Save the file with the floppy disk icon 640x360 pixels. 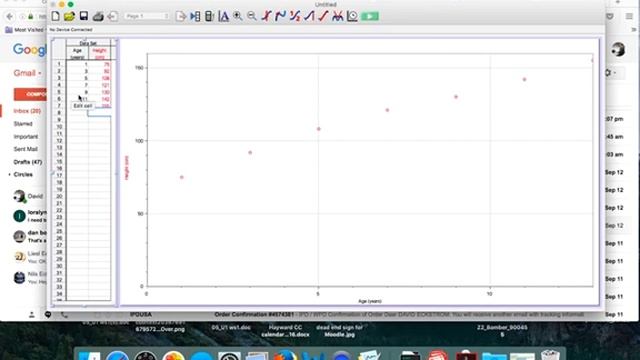[84, 16]
